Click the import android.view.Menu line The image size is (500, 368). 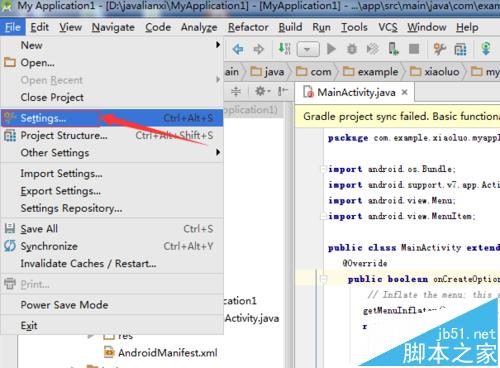(392, 201)
